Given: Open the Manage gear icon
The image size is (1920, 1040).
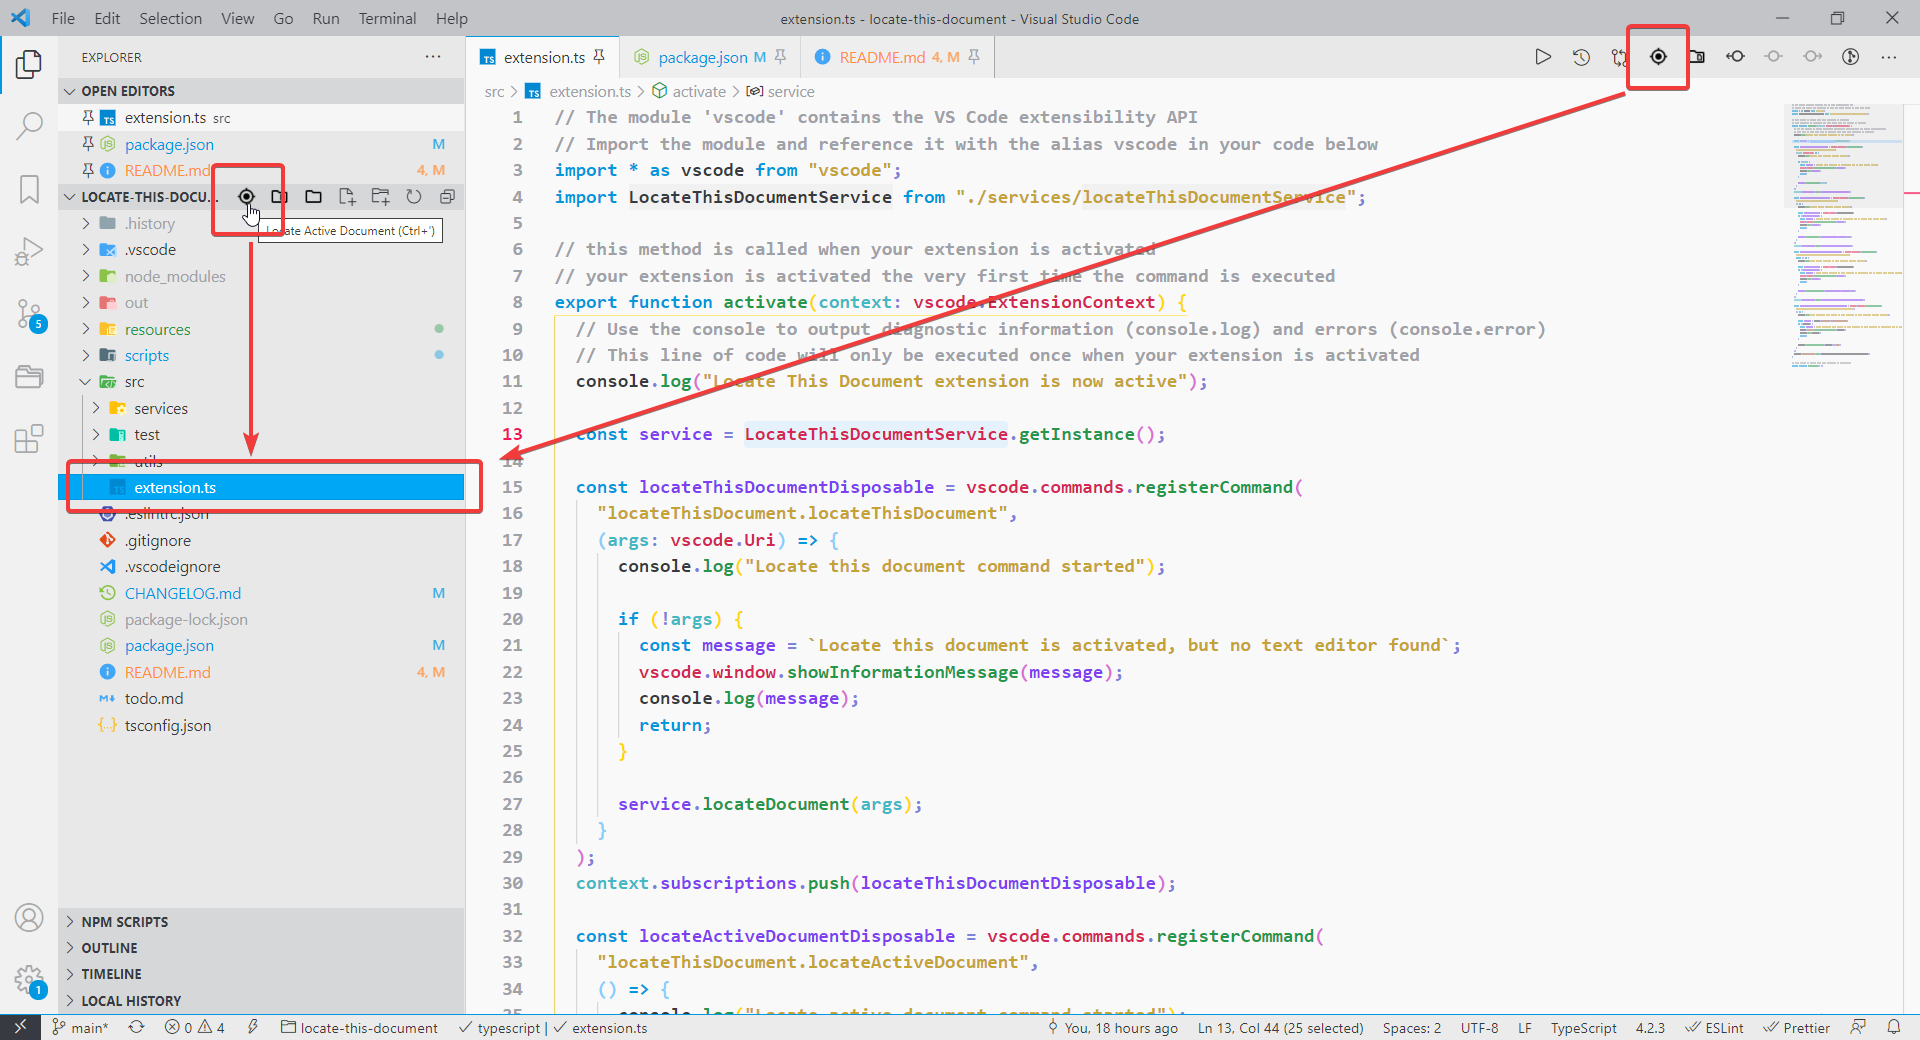Looking at the screenshot, I should pos(30,981).
